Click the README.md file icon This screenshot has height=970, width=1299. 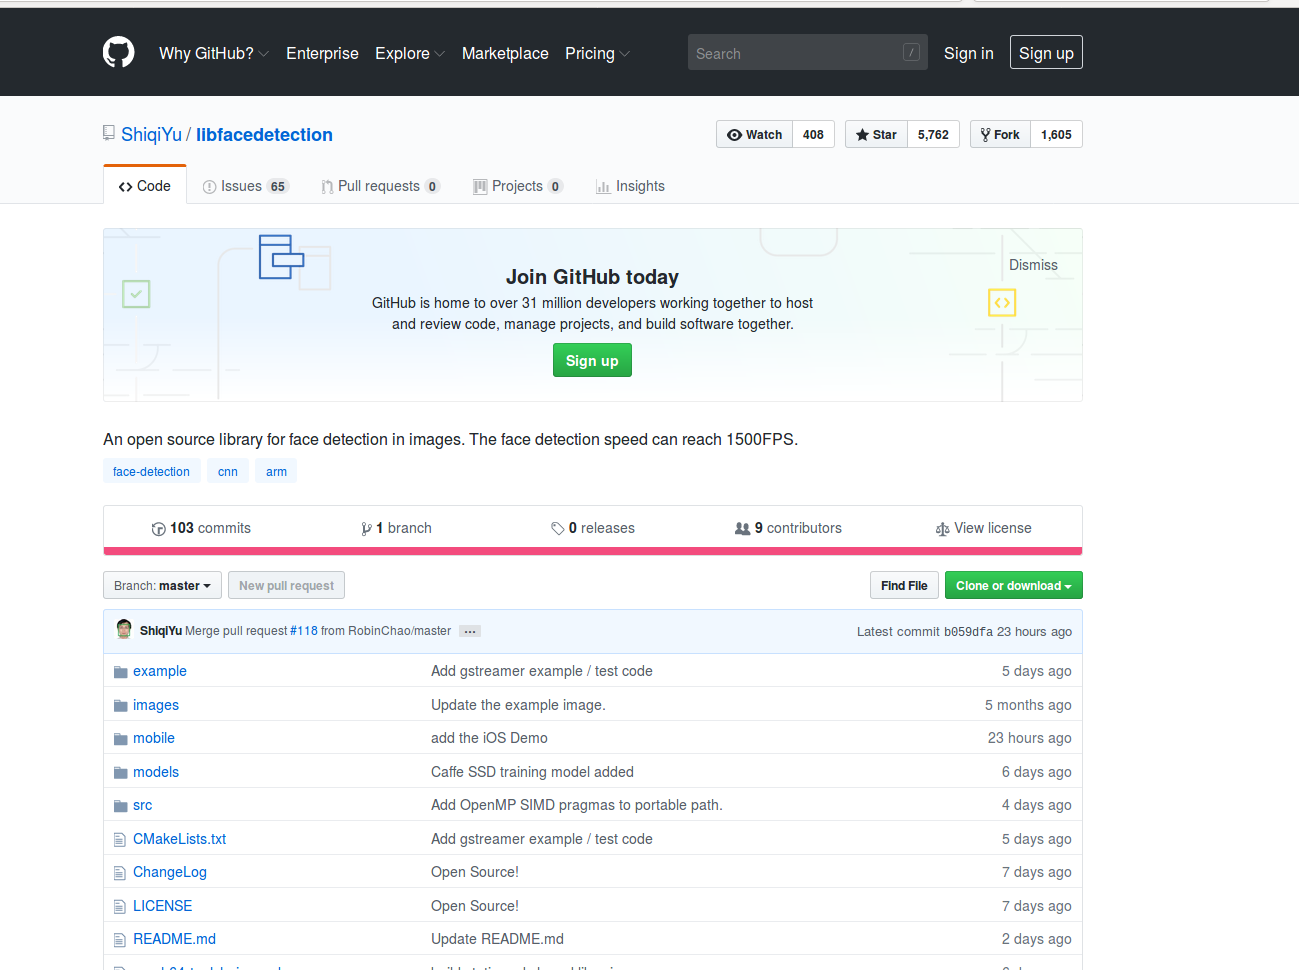[x=120, y=940]
